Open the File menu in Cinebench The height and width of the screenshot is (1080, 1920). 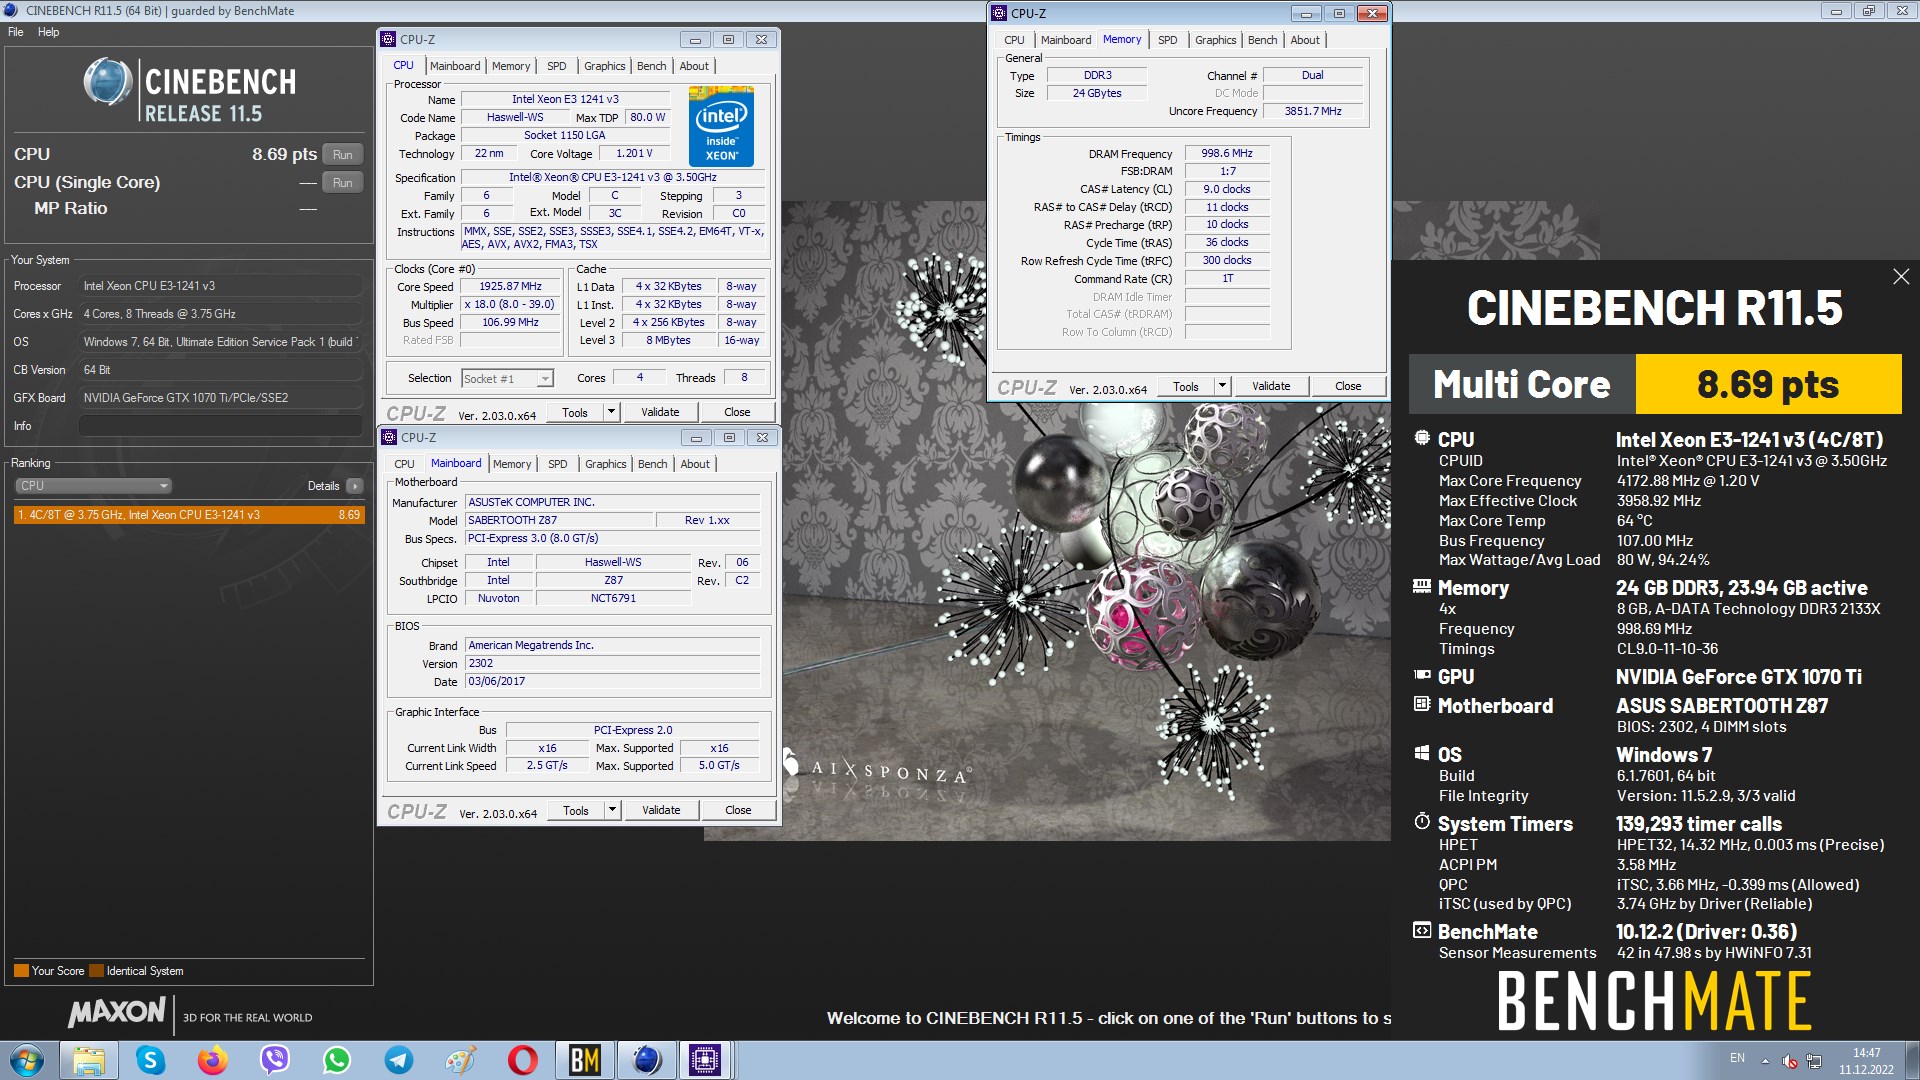tap(16, 32)
